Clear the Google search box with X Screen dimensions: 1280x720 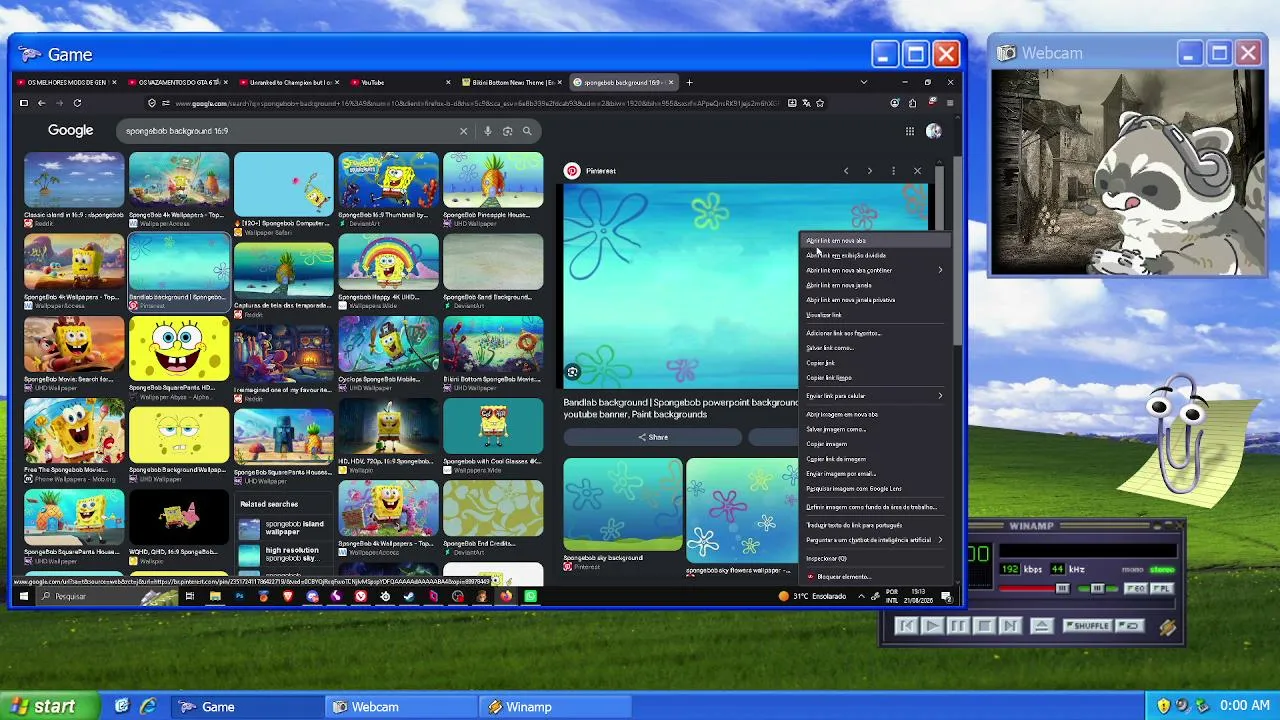(x=463, y=131)
